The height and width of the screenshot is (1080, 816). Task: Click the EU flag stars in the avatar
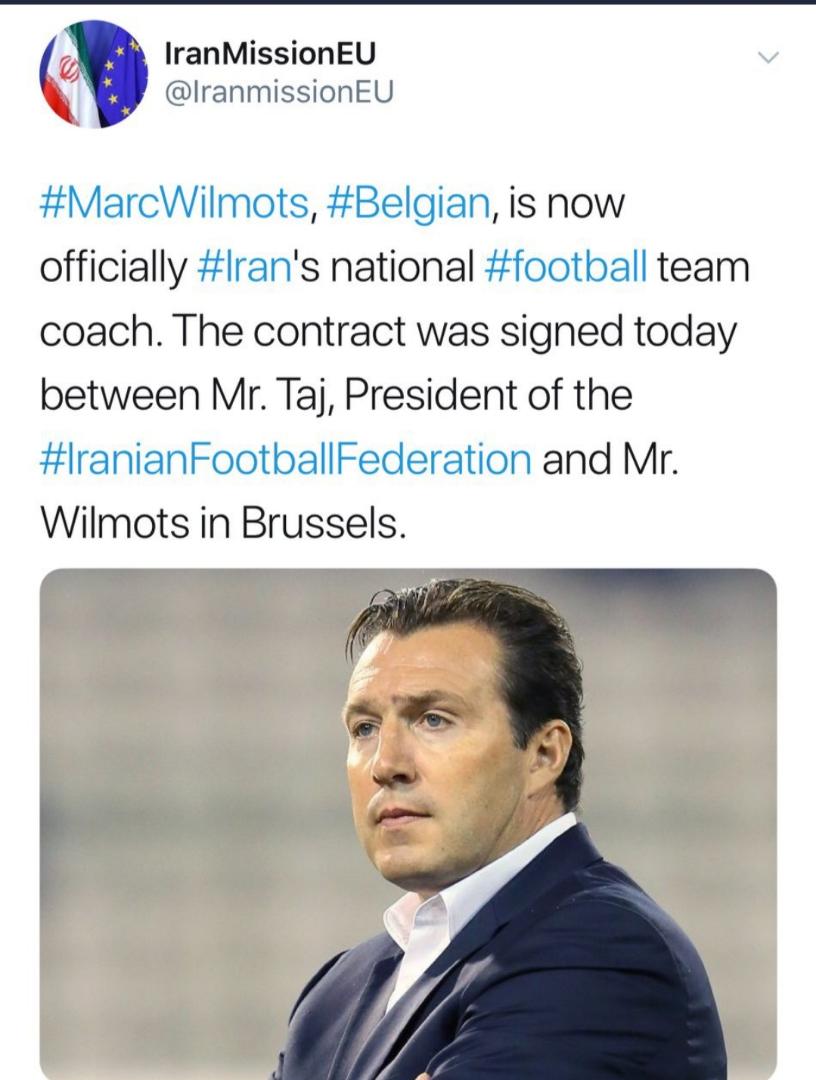(120, 70)
